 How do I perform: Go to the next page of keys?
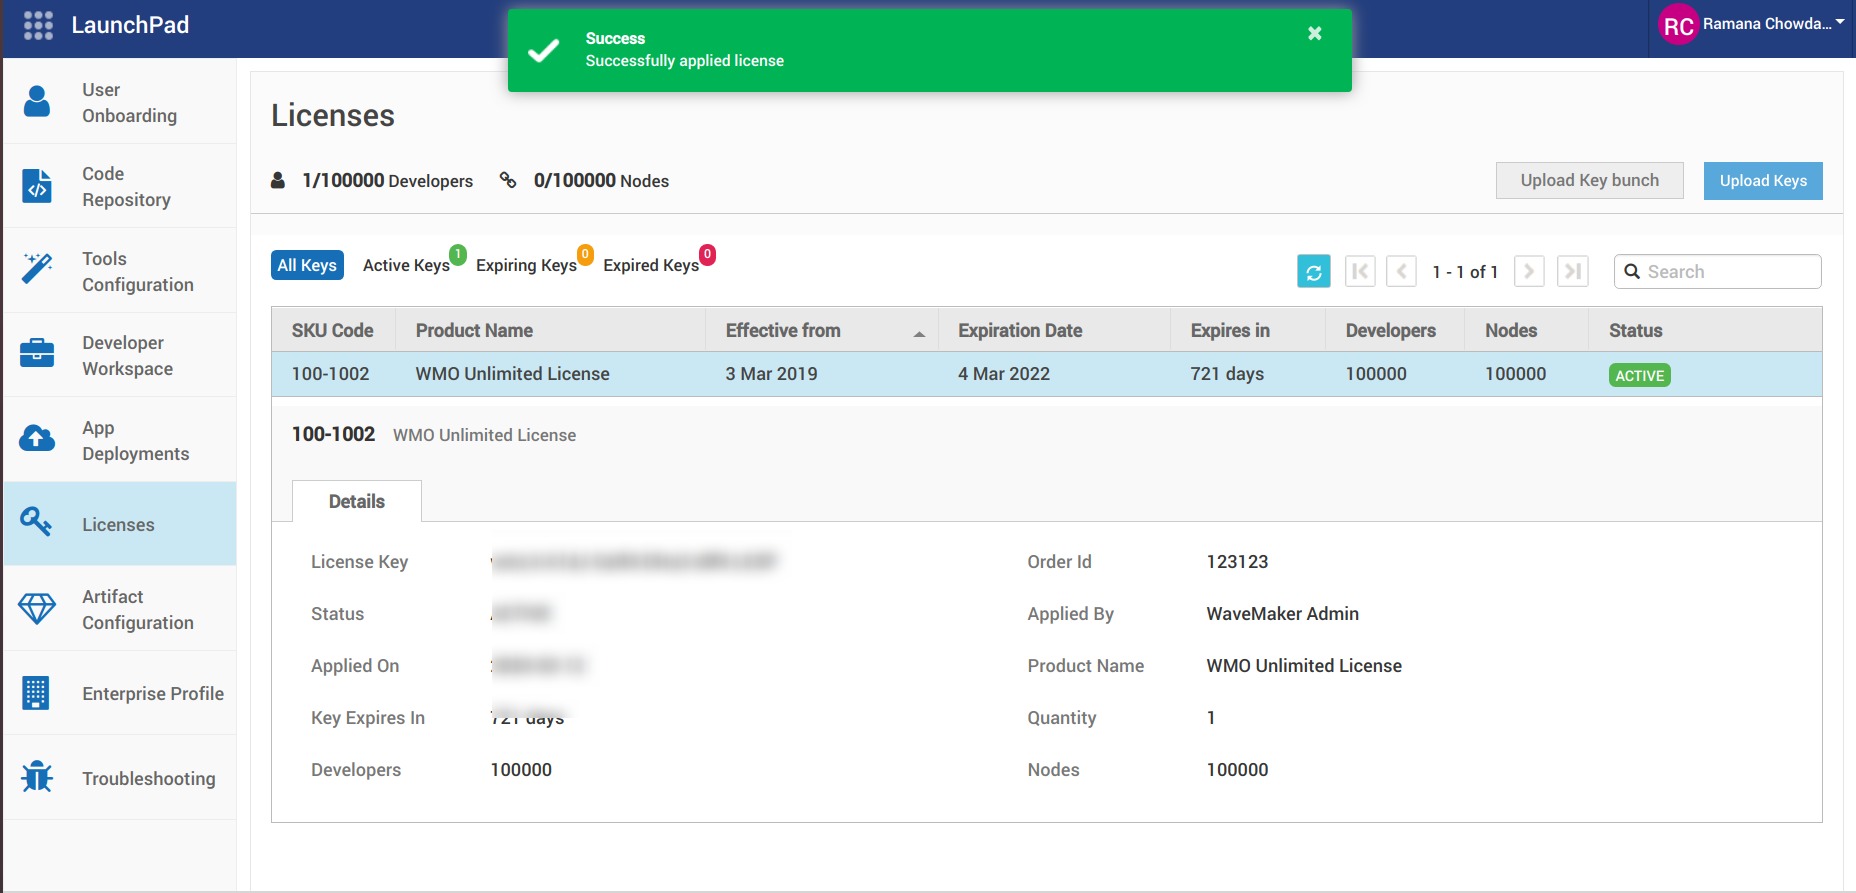click(x=1528, y=271)
